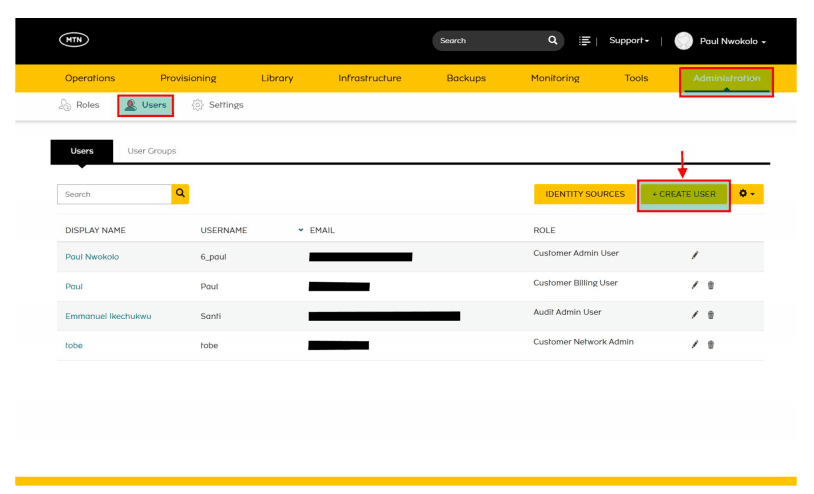Edit the tobe user with pencil icon

pos(695,345)
